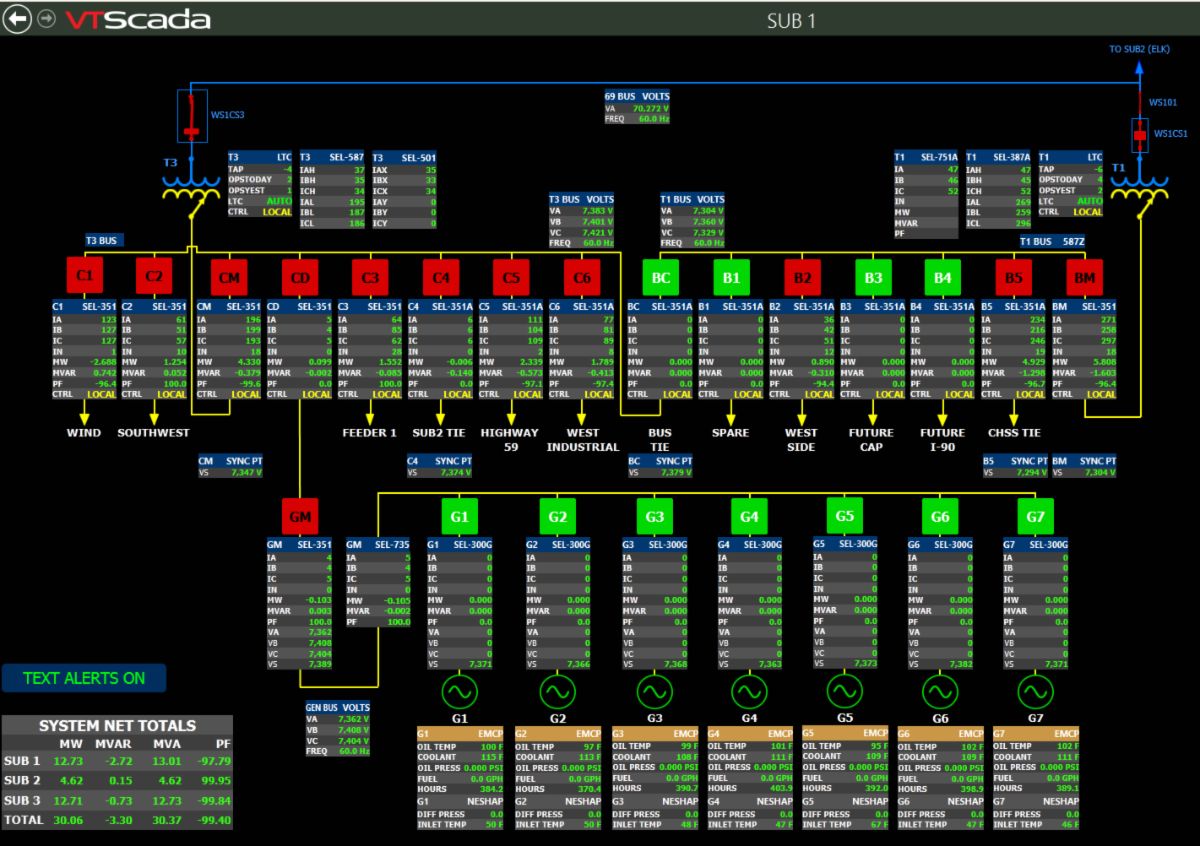Toggle the green B3 future cap breaker

pos(873,277)
